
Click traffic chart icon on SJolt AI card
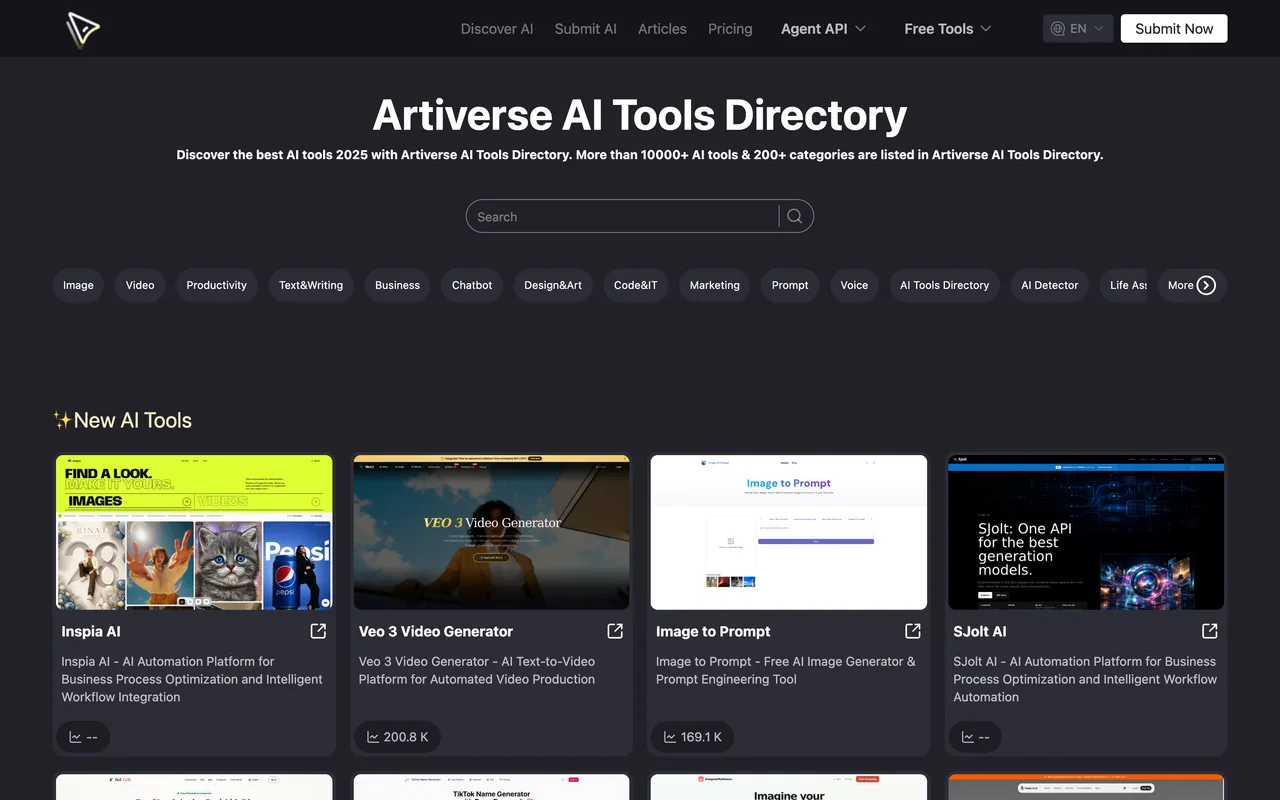click(968, 737)
